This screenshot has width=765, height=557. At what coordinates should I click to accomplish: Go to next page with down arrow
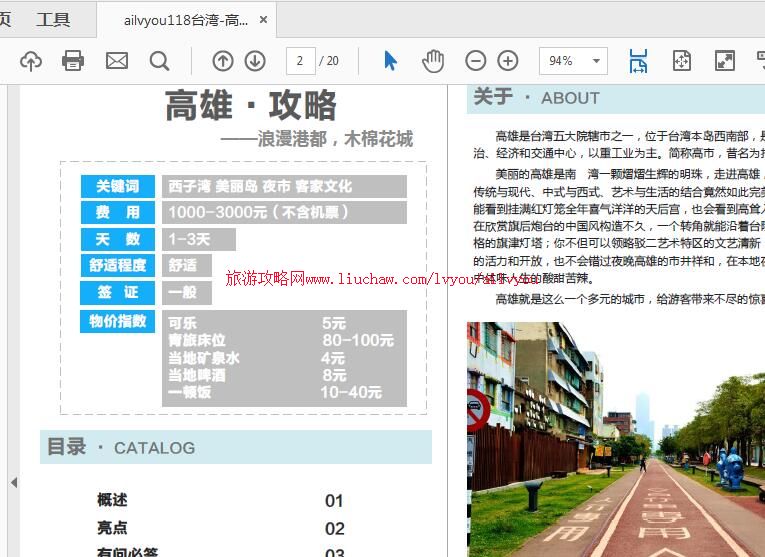[x=255, y=61]
